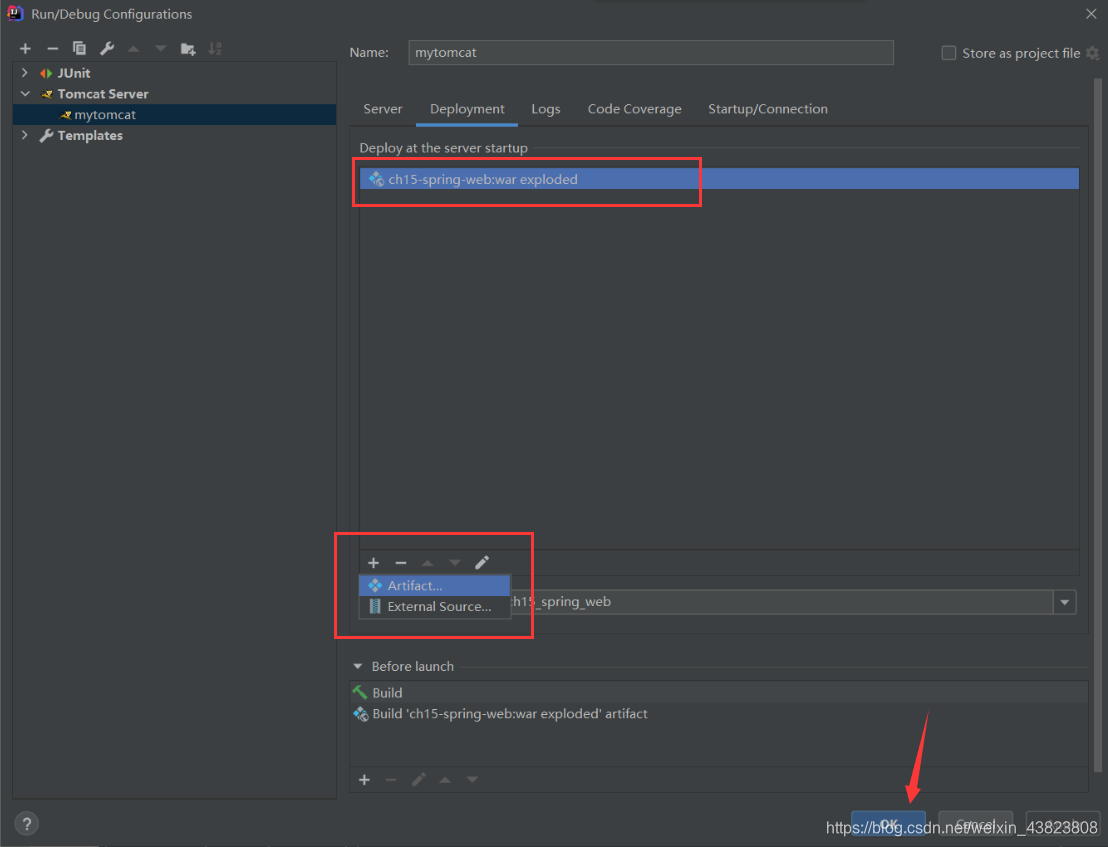The height and width of the screenshot is (847, 1108).
Task: Open the application context dropdown arrow
Action: [x=1065, y=602]
